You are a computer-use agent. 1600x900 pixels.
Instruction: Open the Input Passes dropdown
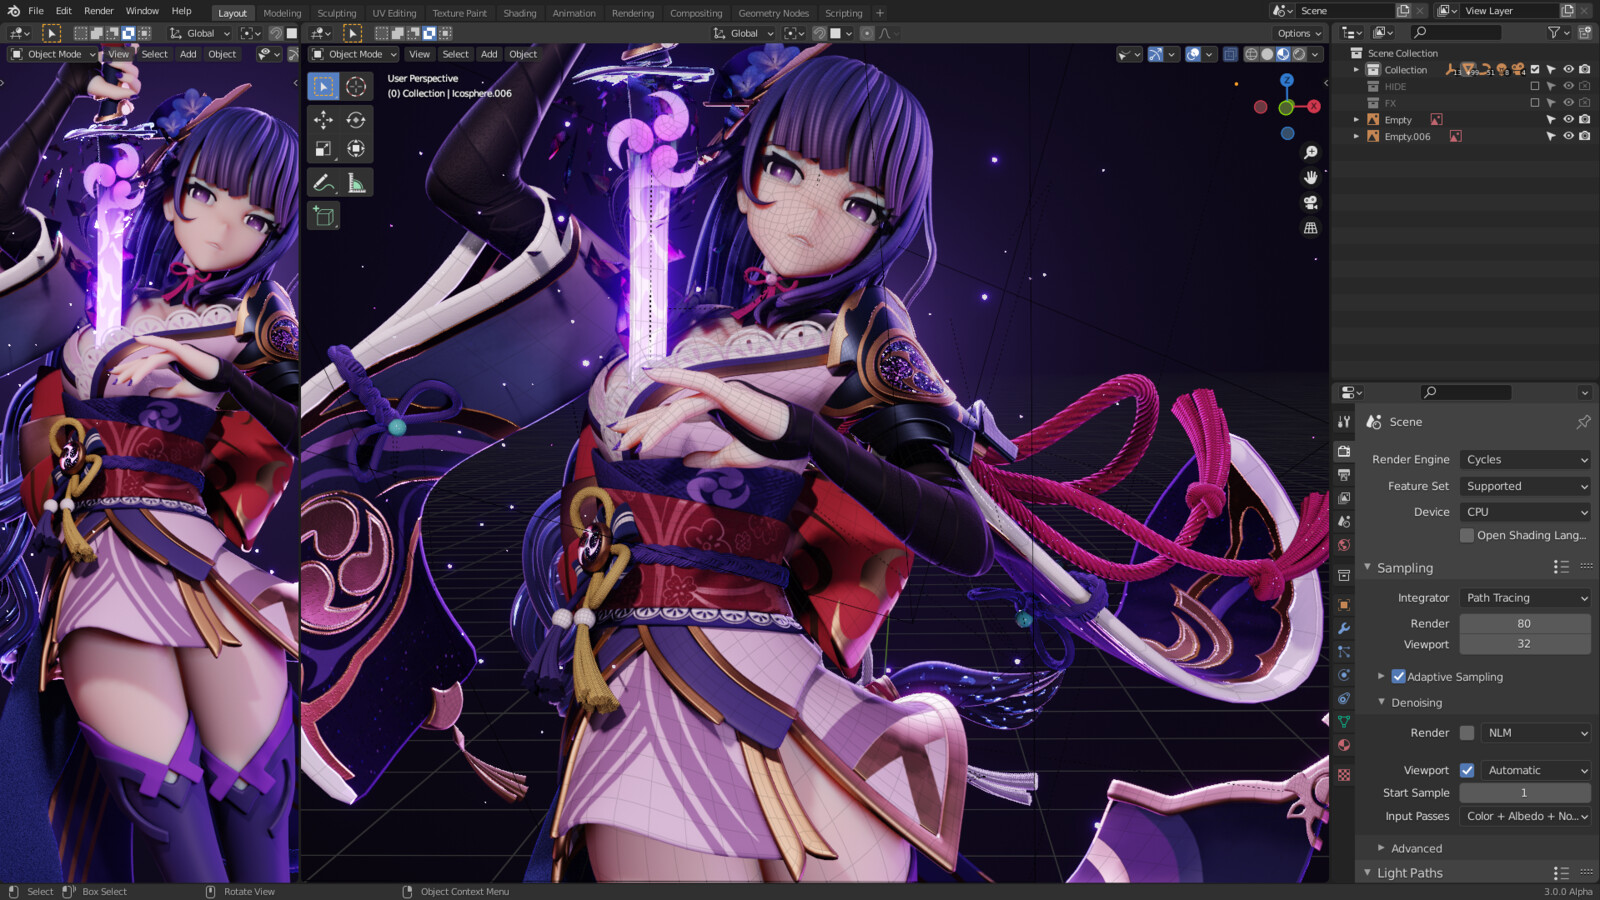1525,816
